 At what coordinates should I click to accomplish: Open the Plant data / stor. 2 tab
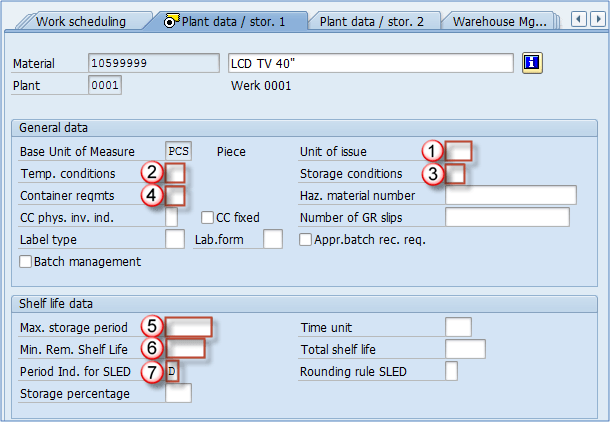coord(371,20)
